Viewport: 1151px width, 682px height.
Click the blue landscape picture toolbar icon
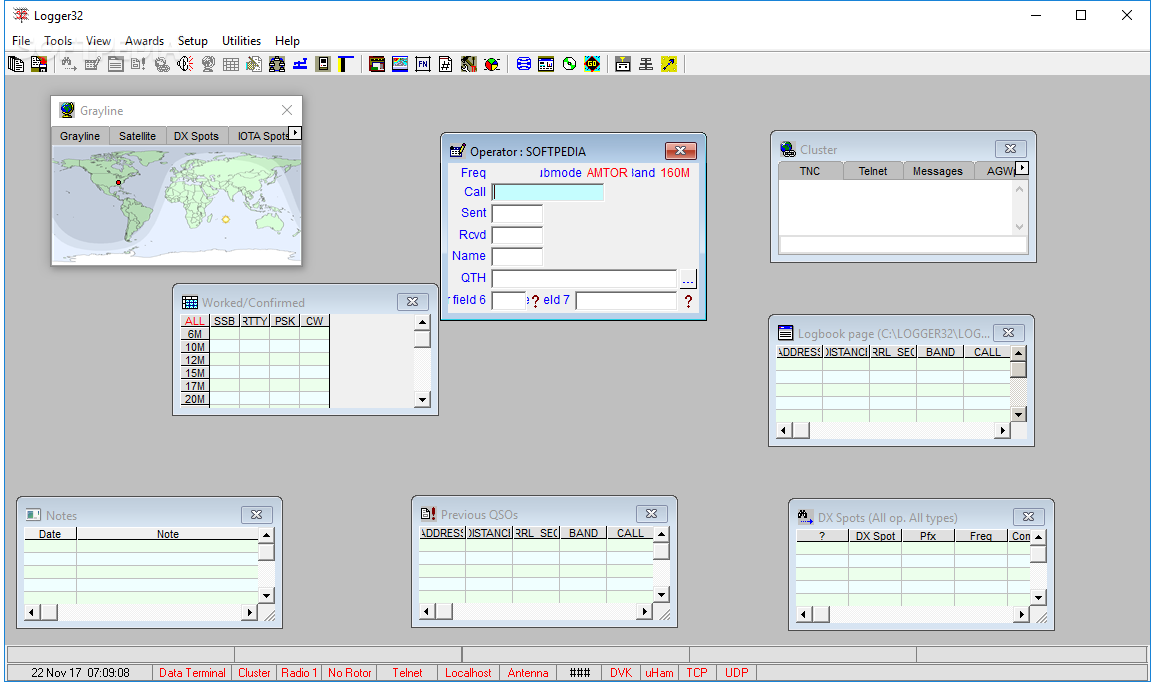pyautogui.click(x=400, y=64)
